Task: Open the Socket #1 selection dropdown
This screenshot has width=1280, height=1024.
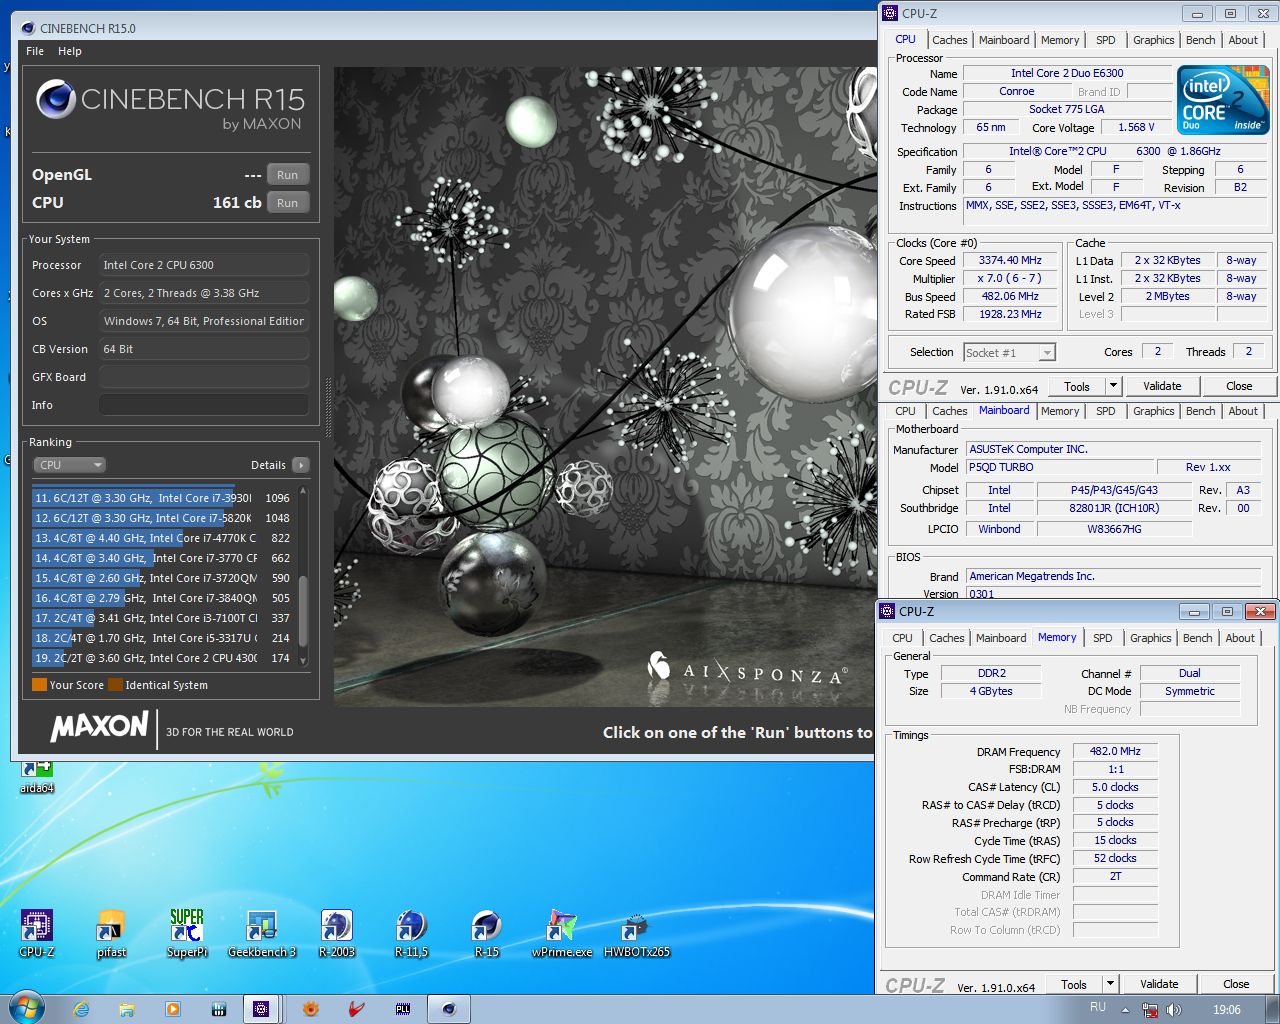Action: [1009, 352]
